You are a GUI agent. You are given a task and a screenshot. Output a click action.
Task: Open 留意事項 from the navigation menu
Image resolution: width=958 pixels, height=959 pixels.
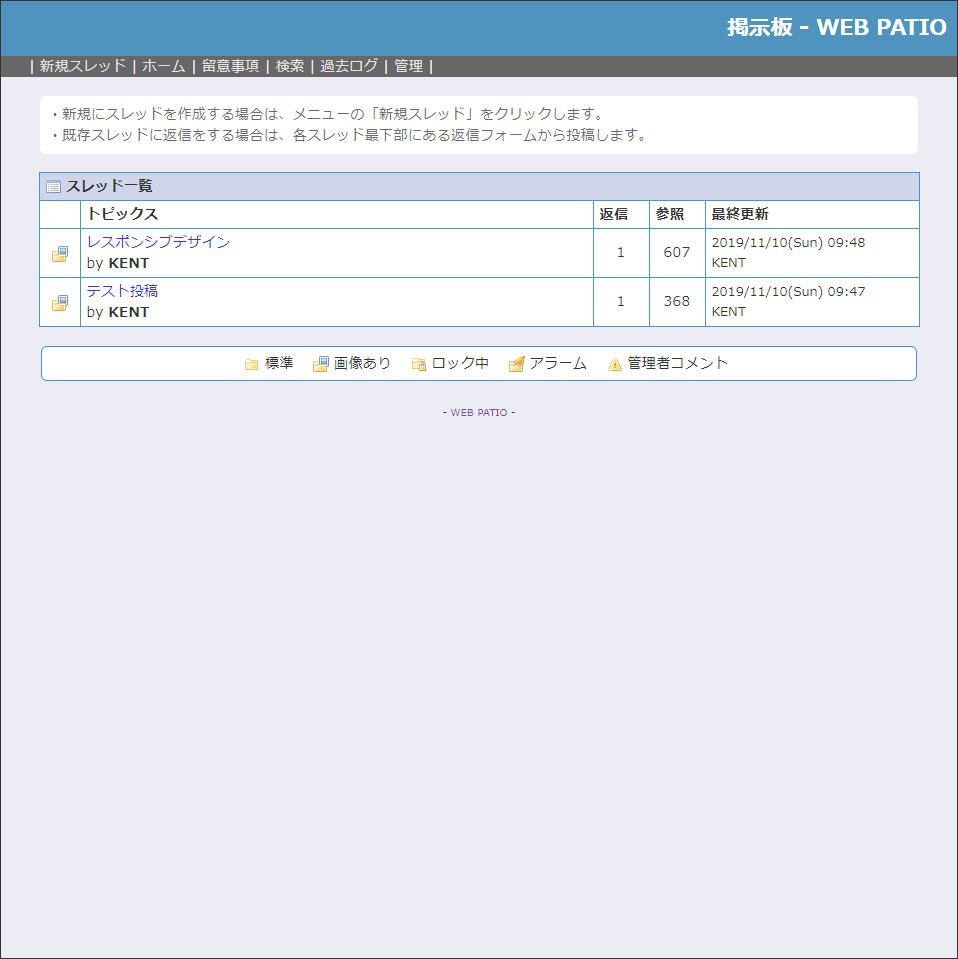[x=230, y=66]
